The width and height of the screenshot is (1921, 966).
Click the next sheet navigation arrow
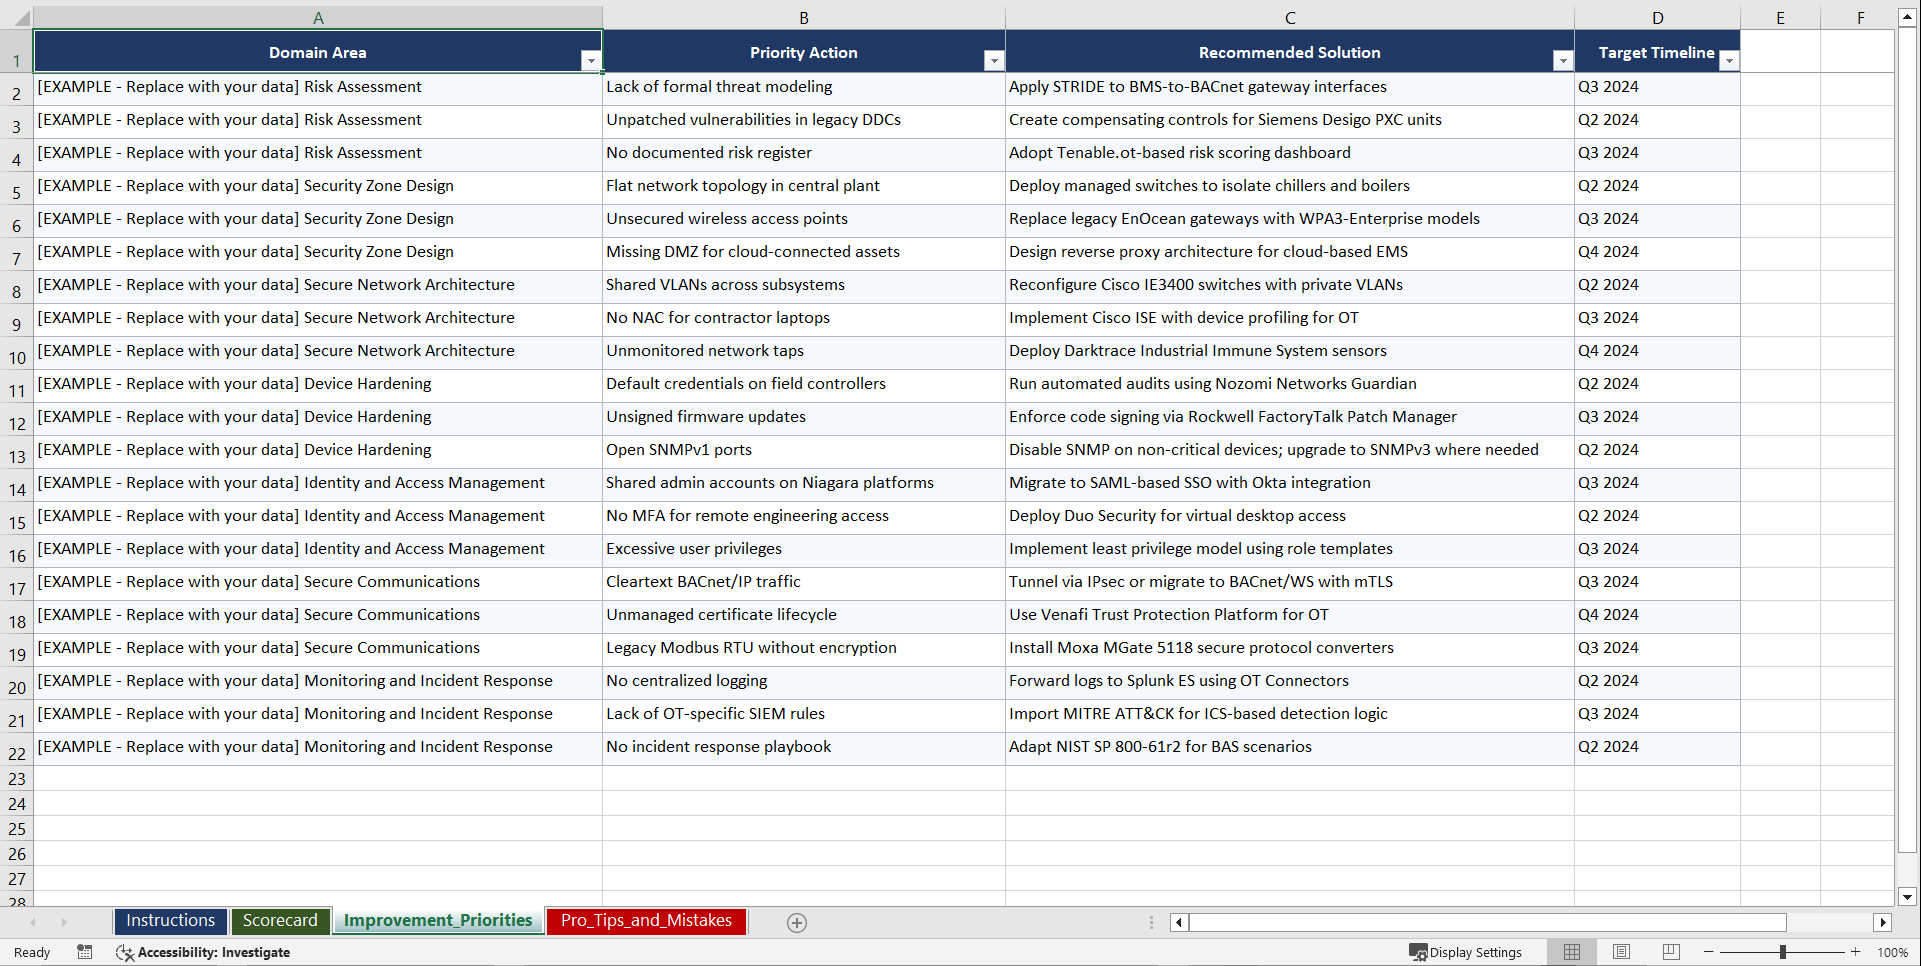64,922
